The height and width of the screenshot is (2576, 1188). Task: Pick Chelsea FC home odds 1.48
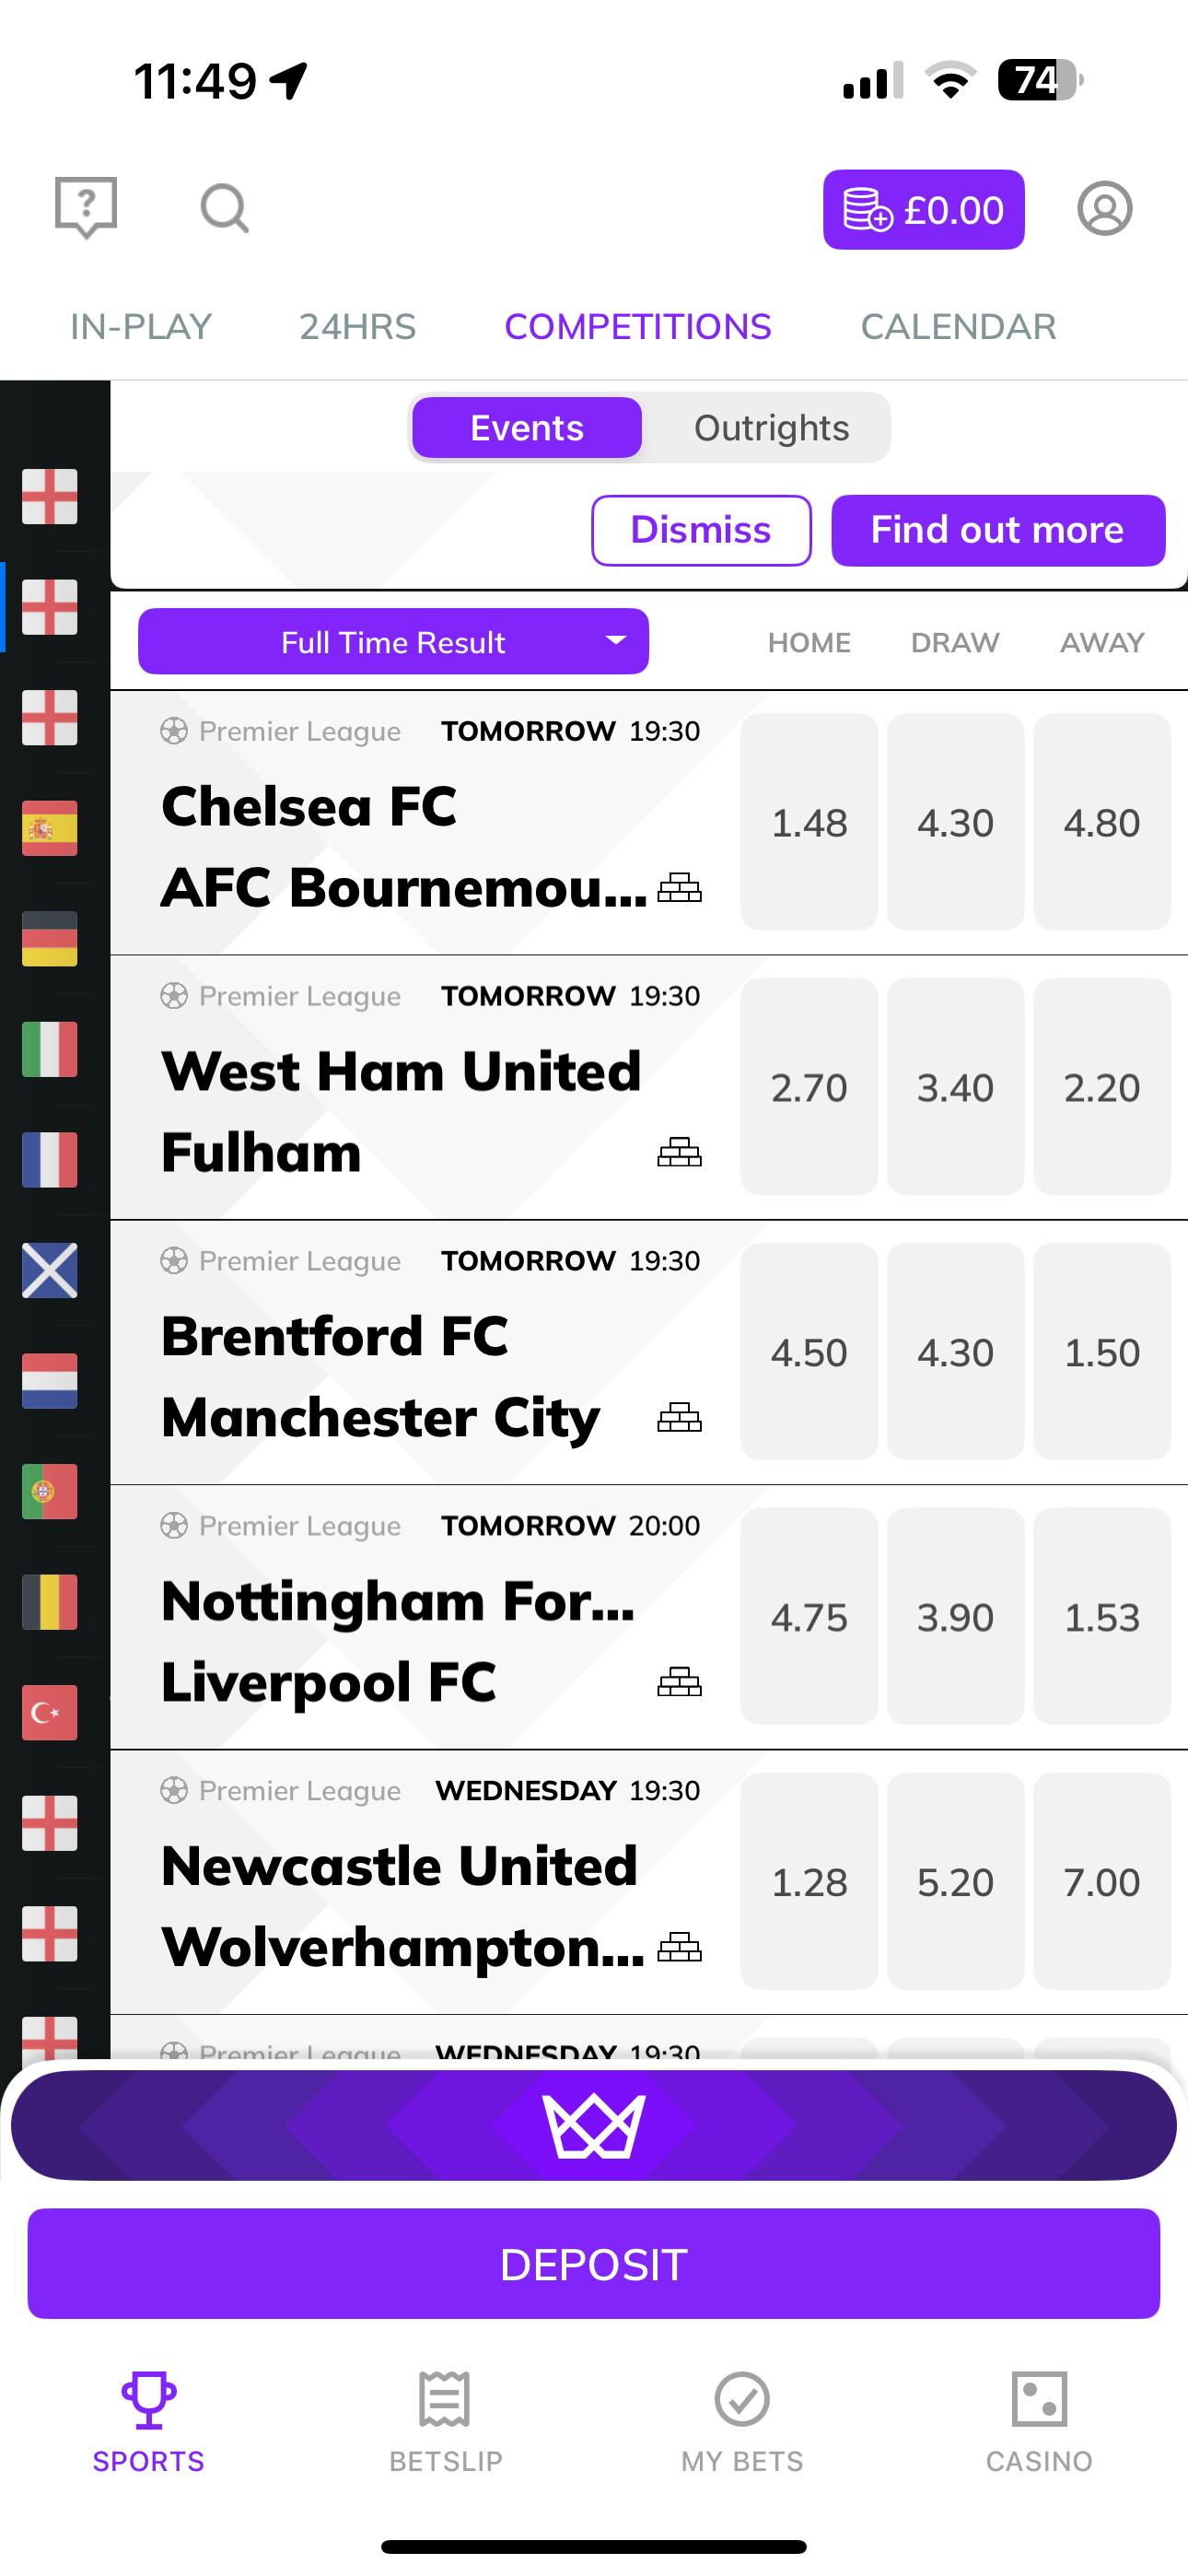click(809, 822)
